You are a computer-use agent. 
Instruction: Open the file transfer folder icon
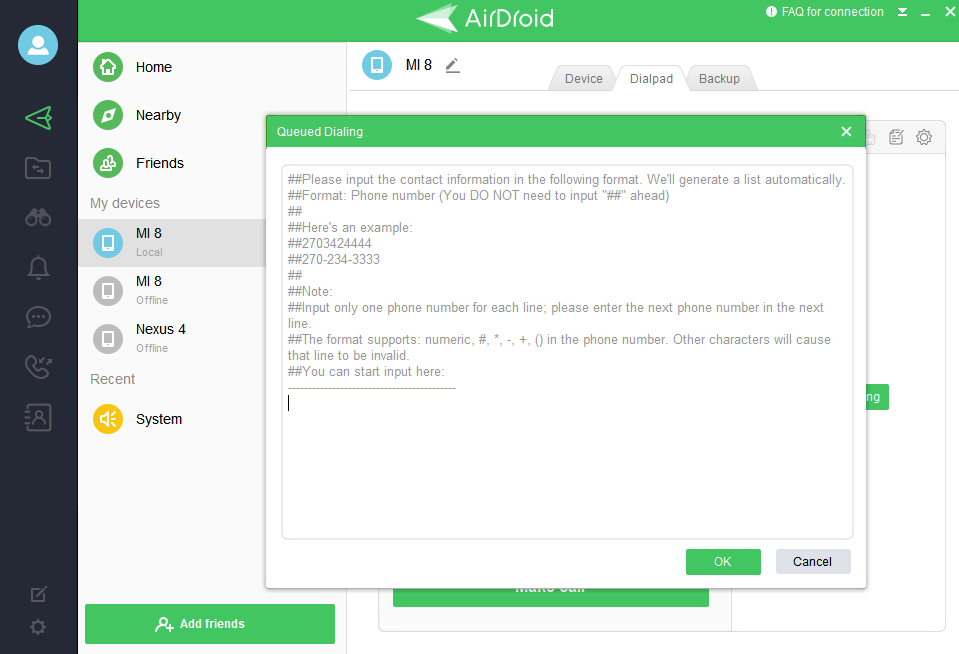tap(38, 168)
